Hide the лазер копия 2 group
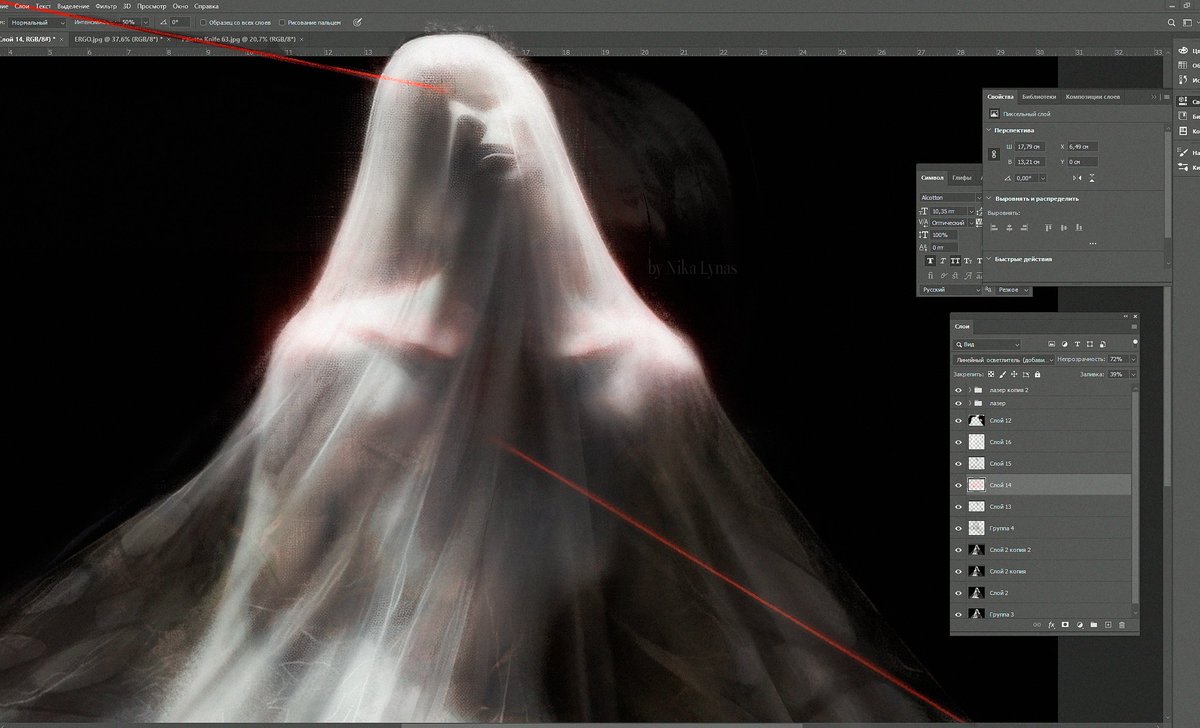Viewport: 1200px width, 728px height. pyautogui.click(x=958, y=390)
